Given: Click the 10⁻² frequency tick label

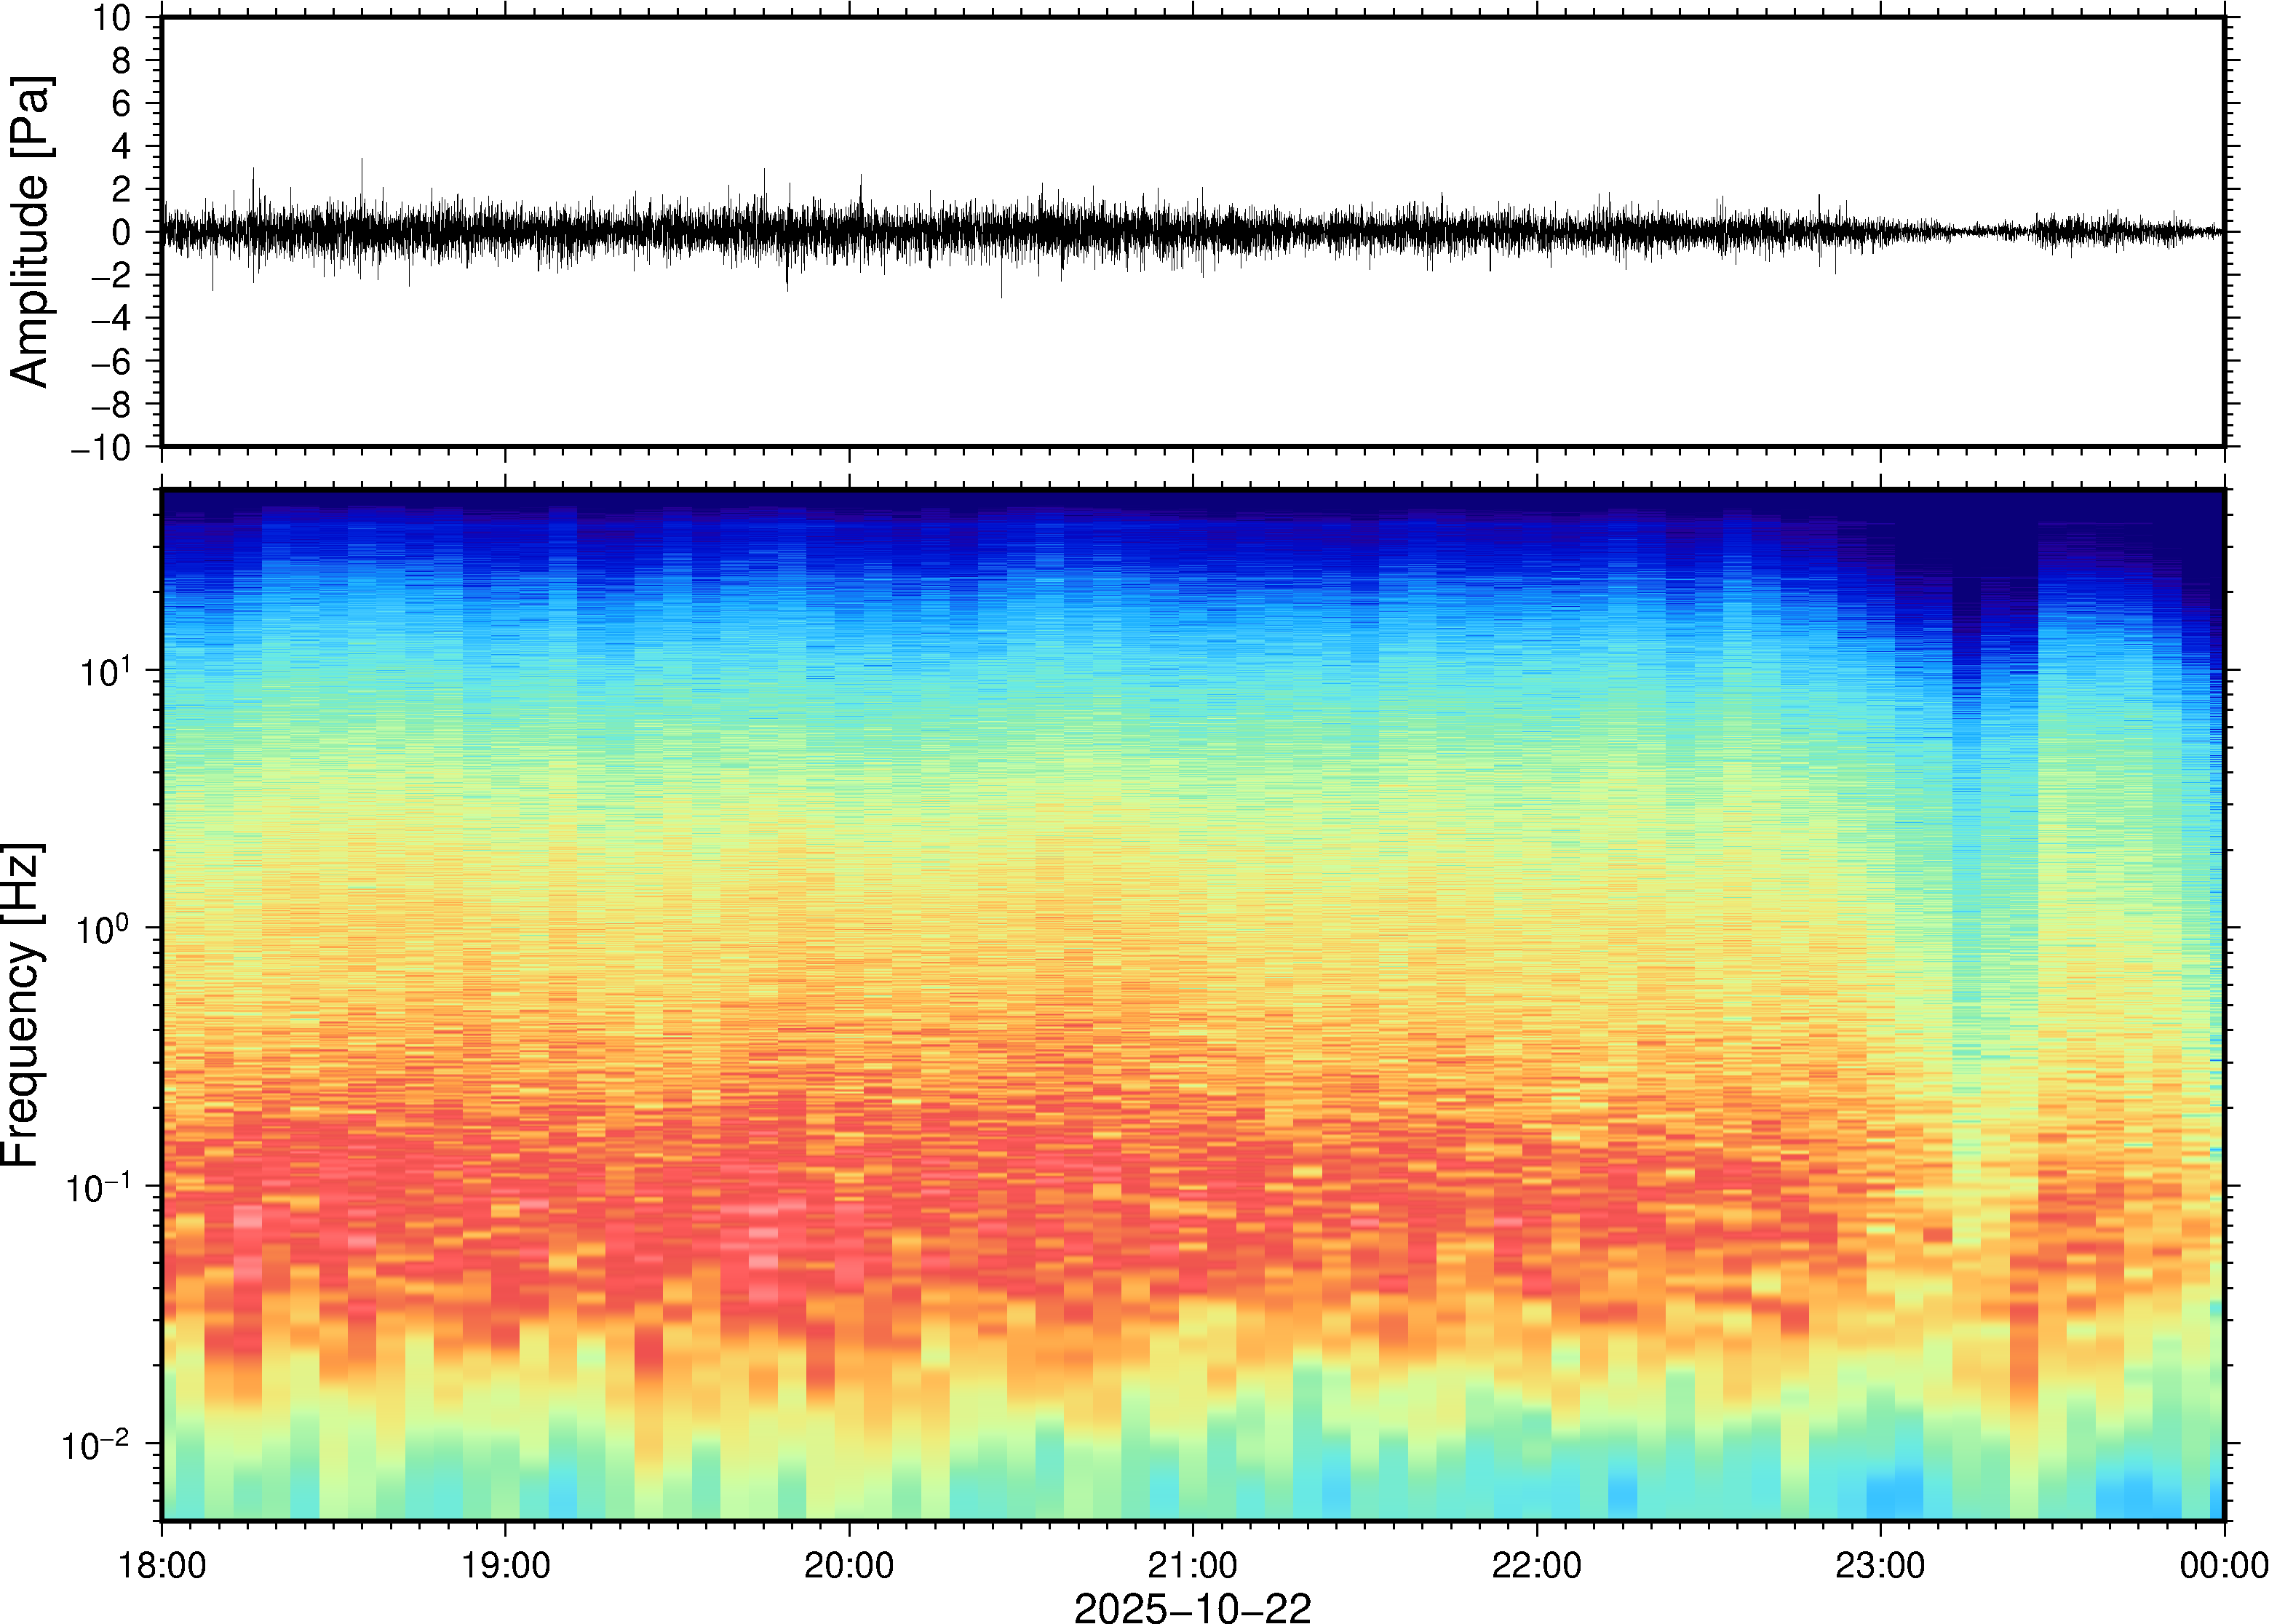Looking at the screenshot, I should tap(96, 1445).
